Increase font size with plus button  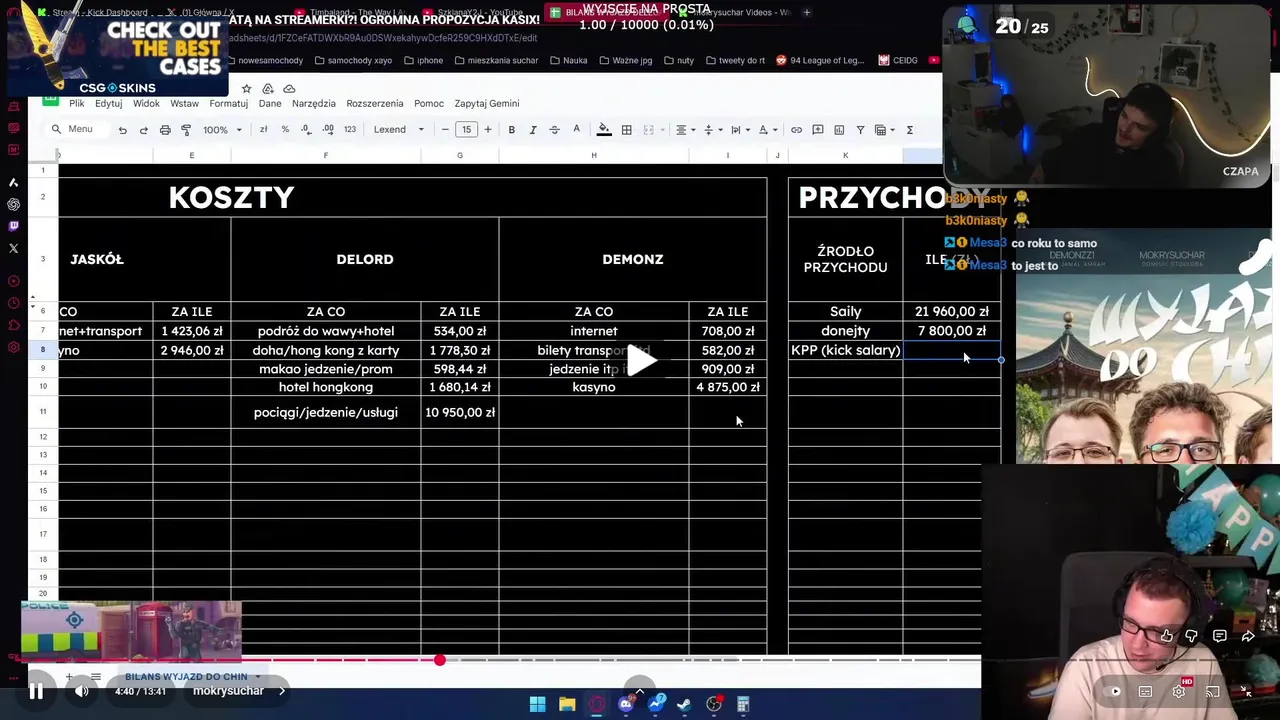pyautogui.click(x=488, y=130)
